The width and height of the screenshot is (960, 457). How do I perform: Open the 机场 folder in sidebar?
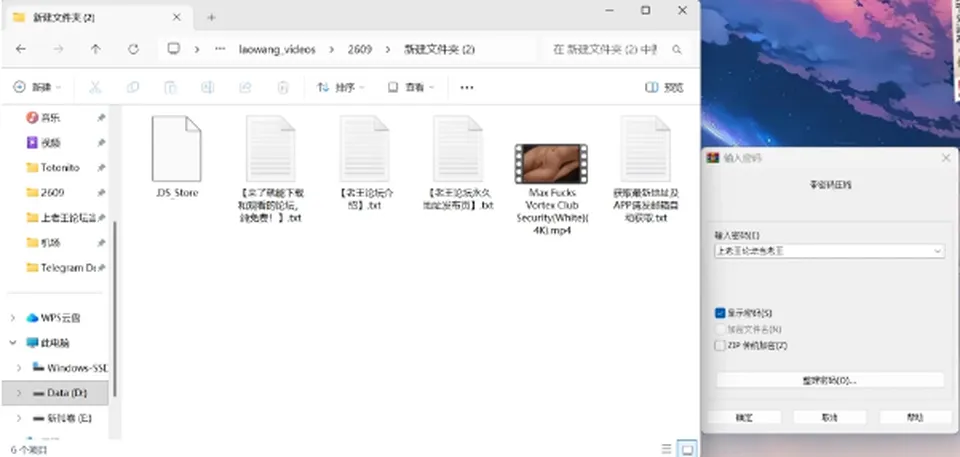coord(44,243)
